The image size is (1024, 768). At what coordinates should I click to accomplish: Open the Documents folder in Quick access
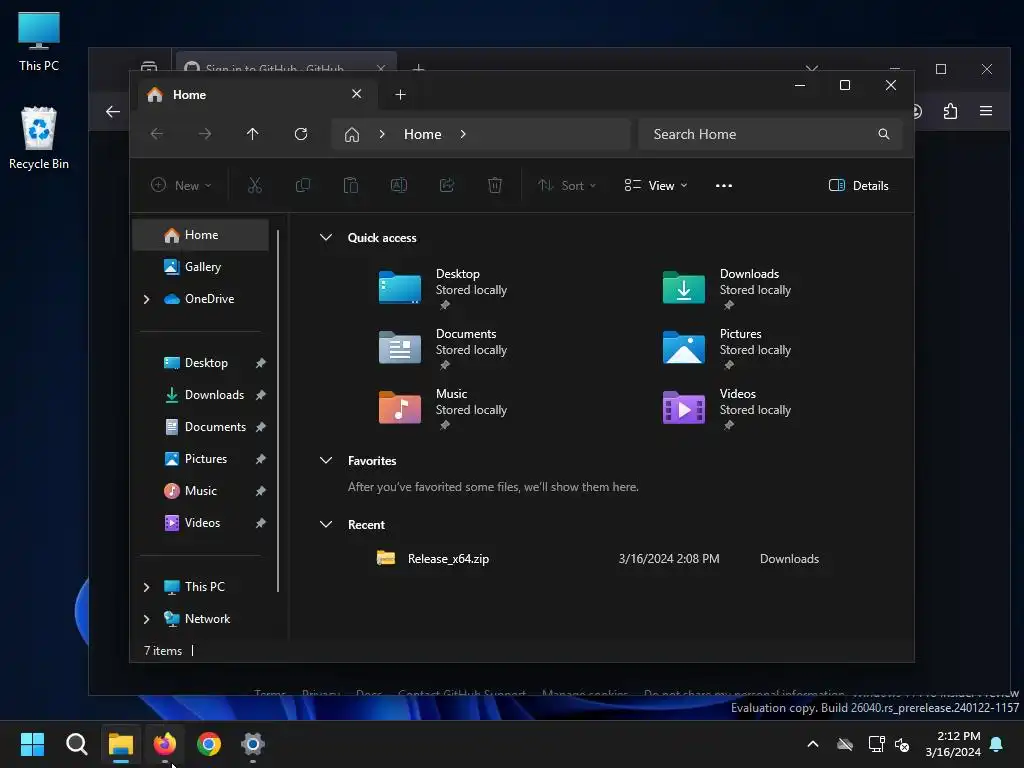tap(444, 347)
